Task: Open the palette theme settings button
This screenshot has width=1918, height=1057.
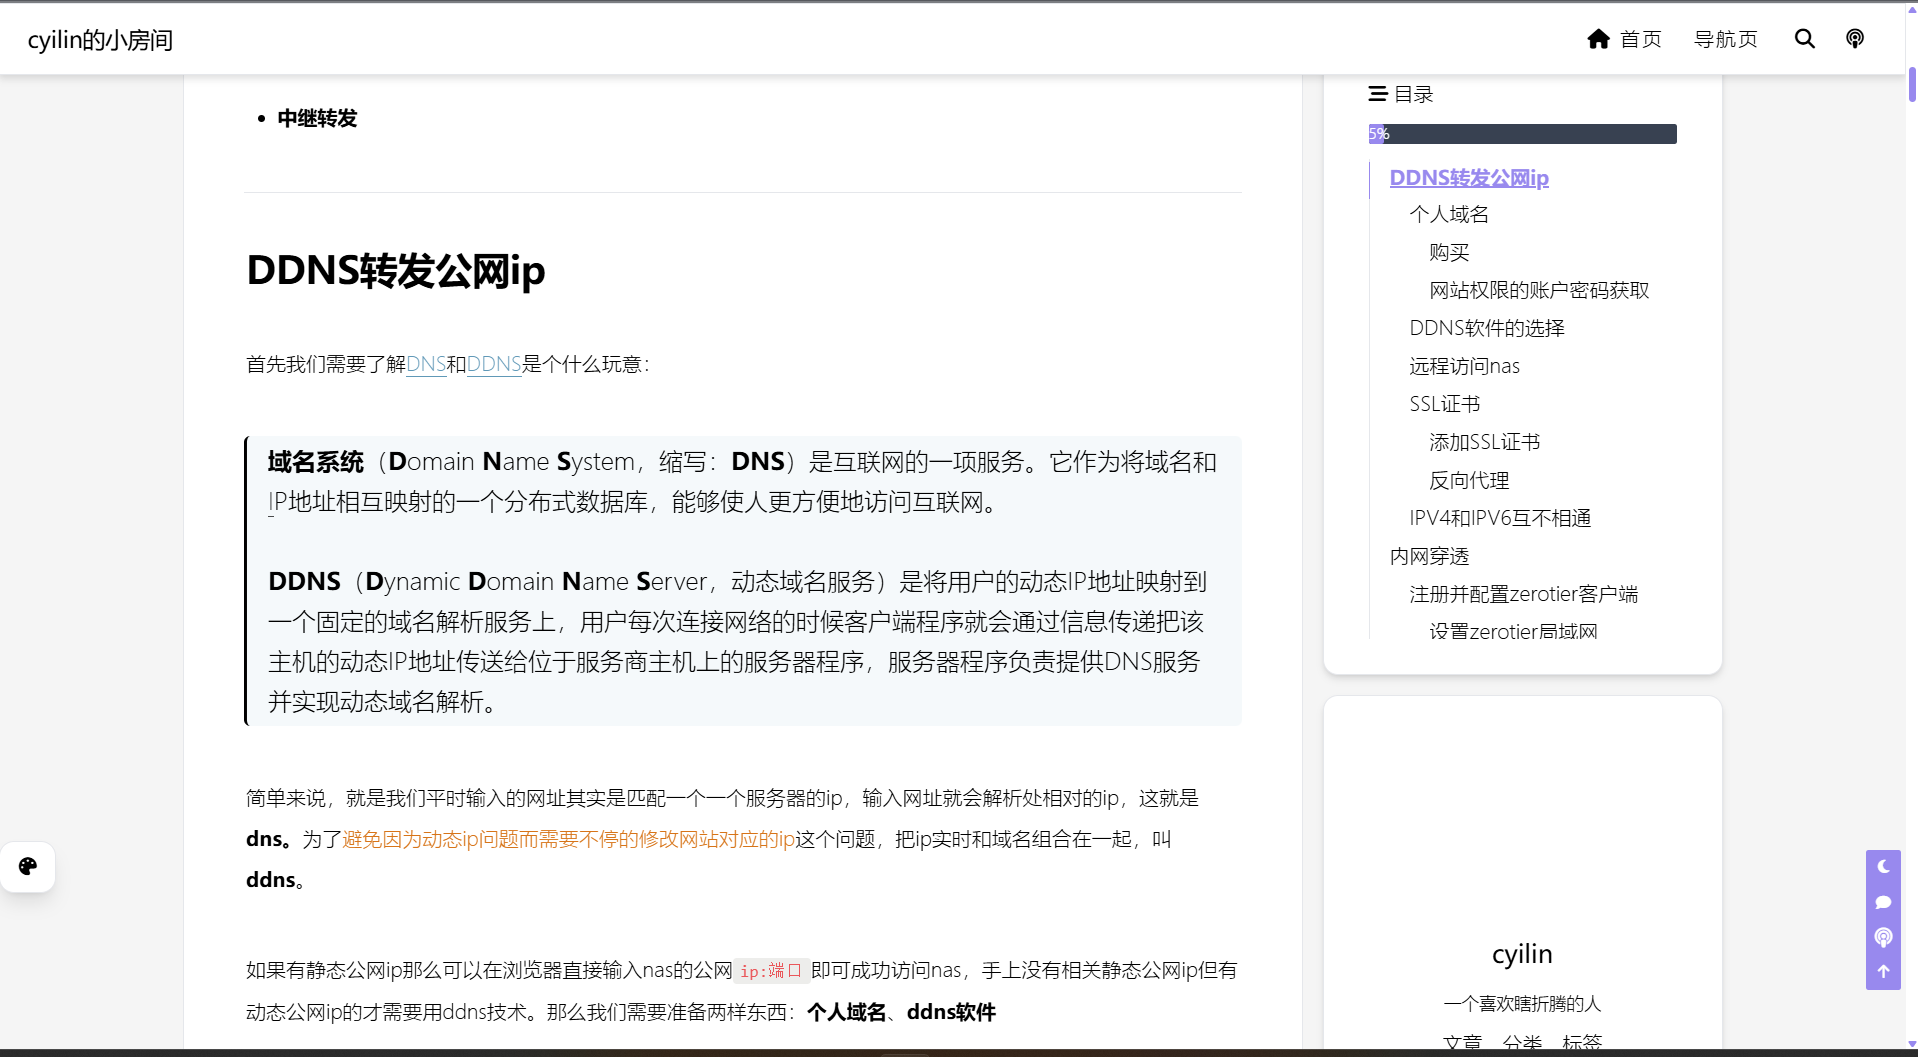Action: [28, 866]
